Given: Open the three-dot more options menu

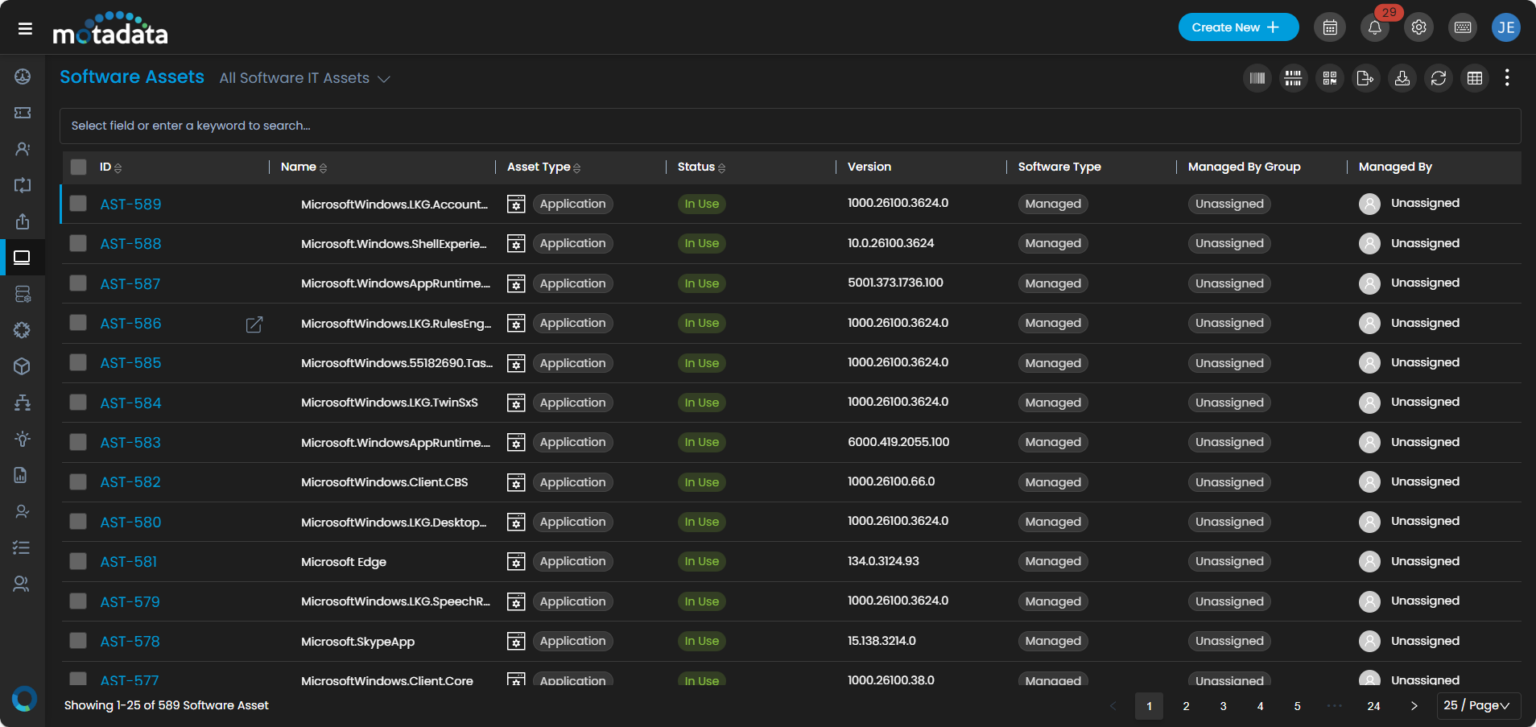Looking at the screenshot, I should point(1507,78).
